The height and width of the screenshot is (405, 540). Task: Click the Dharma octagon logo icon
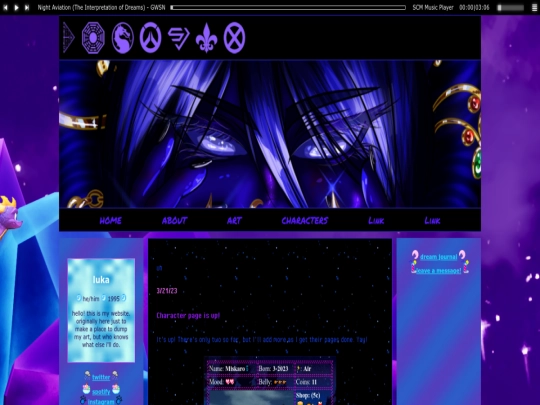pyautogui.click(x=93, y=38)
